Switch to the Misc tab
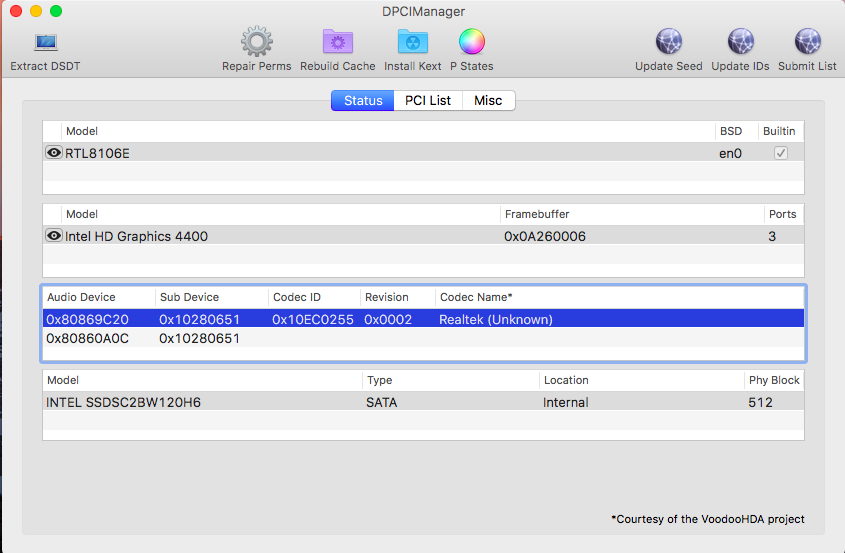Image resolution: width=845 pixels, height=553 pixels. [488, 101]
